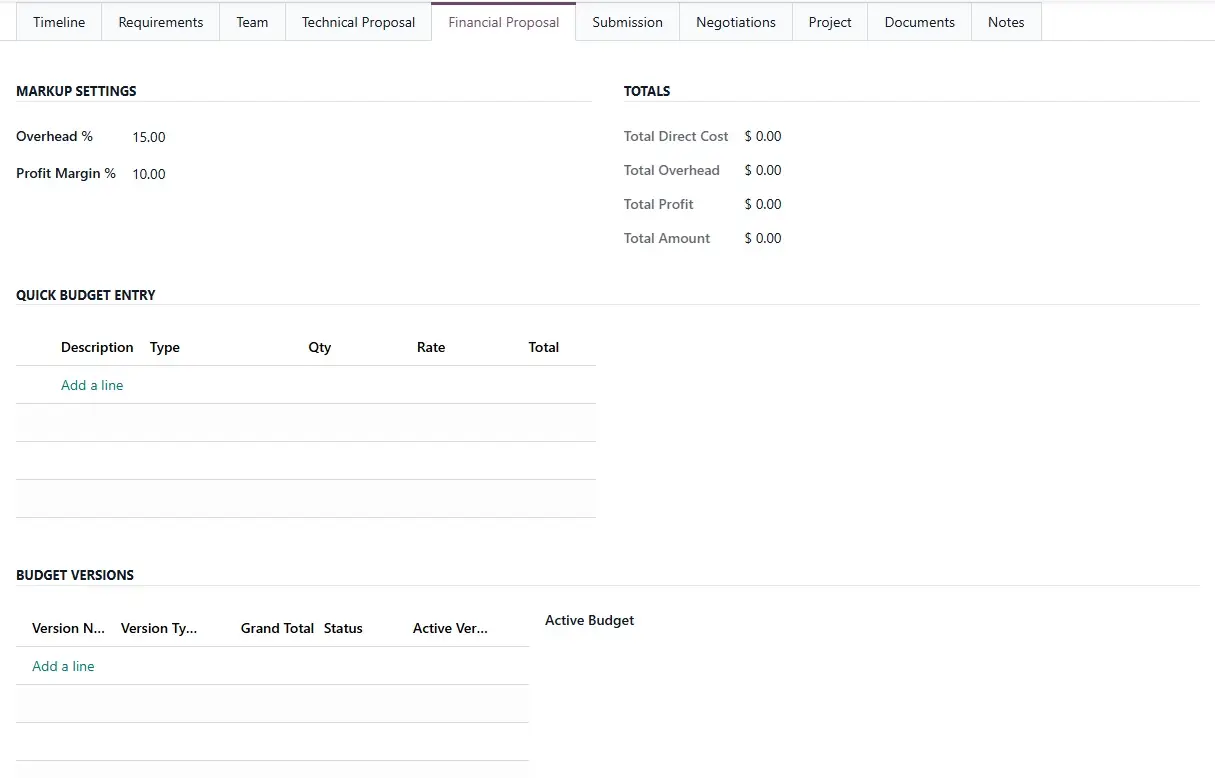Sort by the Description column header
Viewport: 1215px width, 778px height.
pyautogui.click(x=97, y=347)
